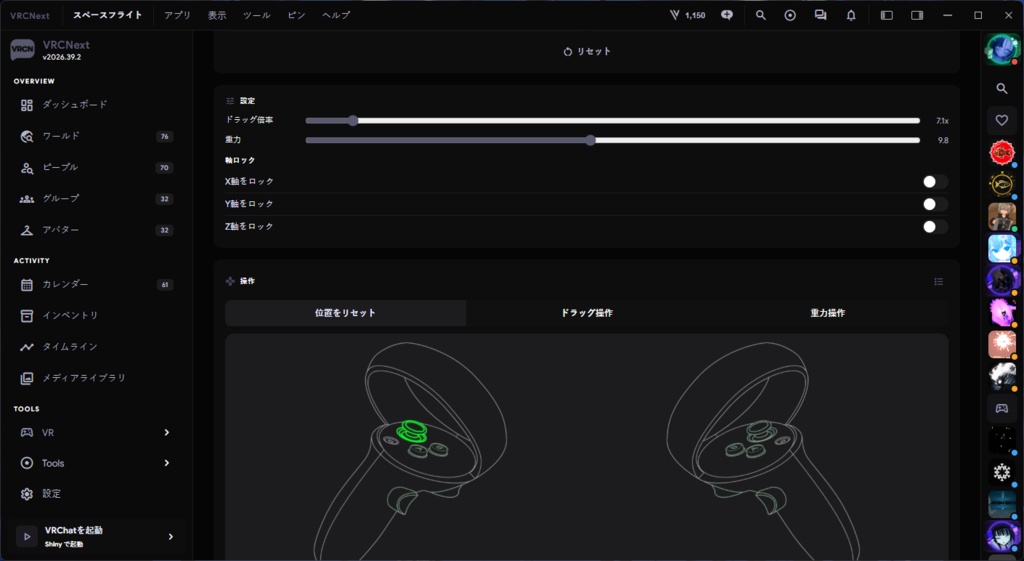Click the V credits balance 1,150
1024x561 pixels.
(x=688, y=15)
